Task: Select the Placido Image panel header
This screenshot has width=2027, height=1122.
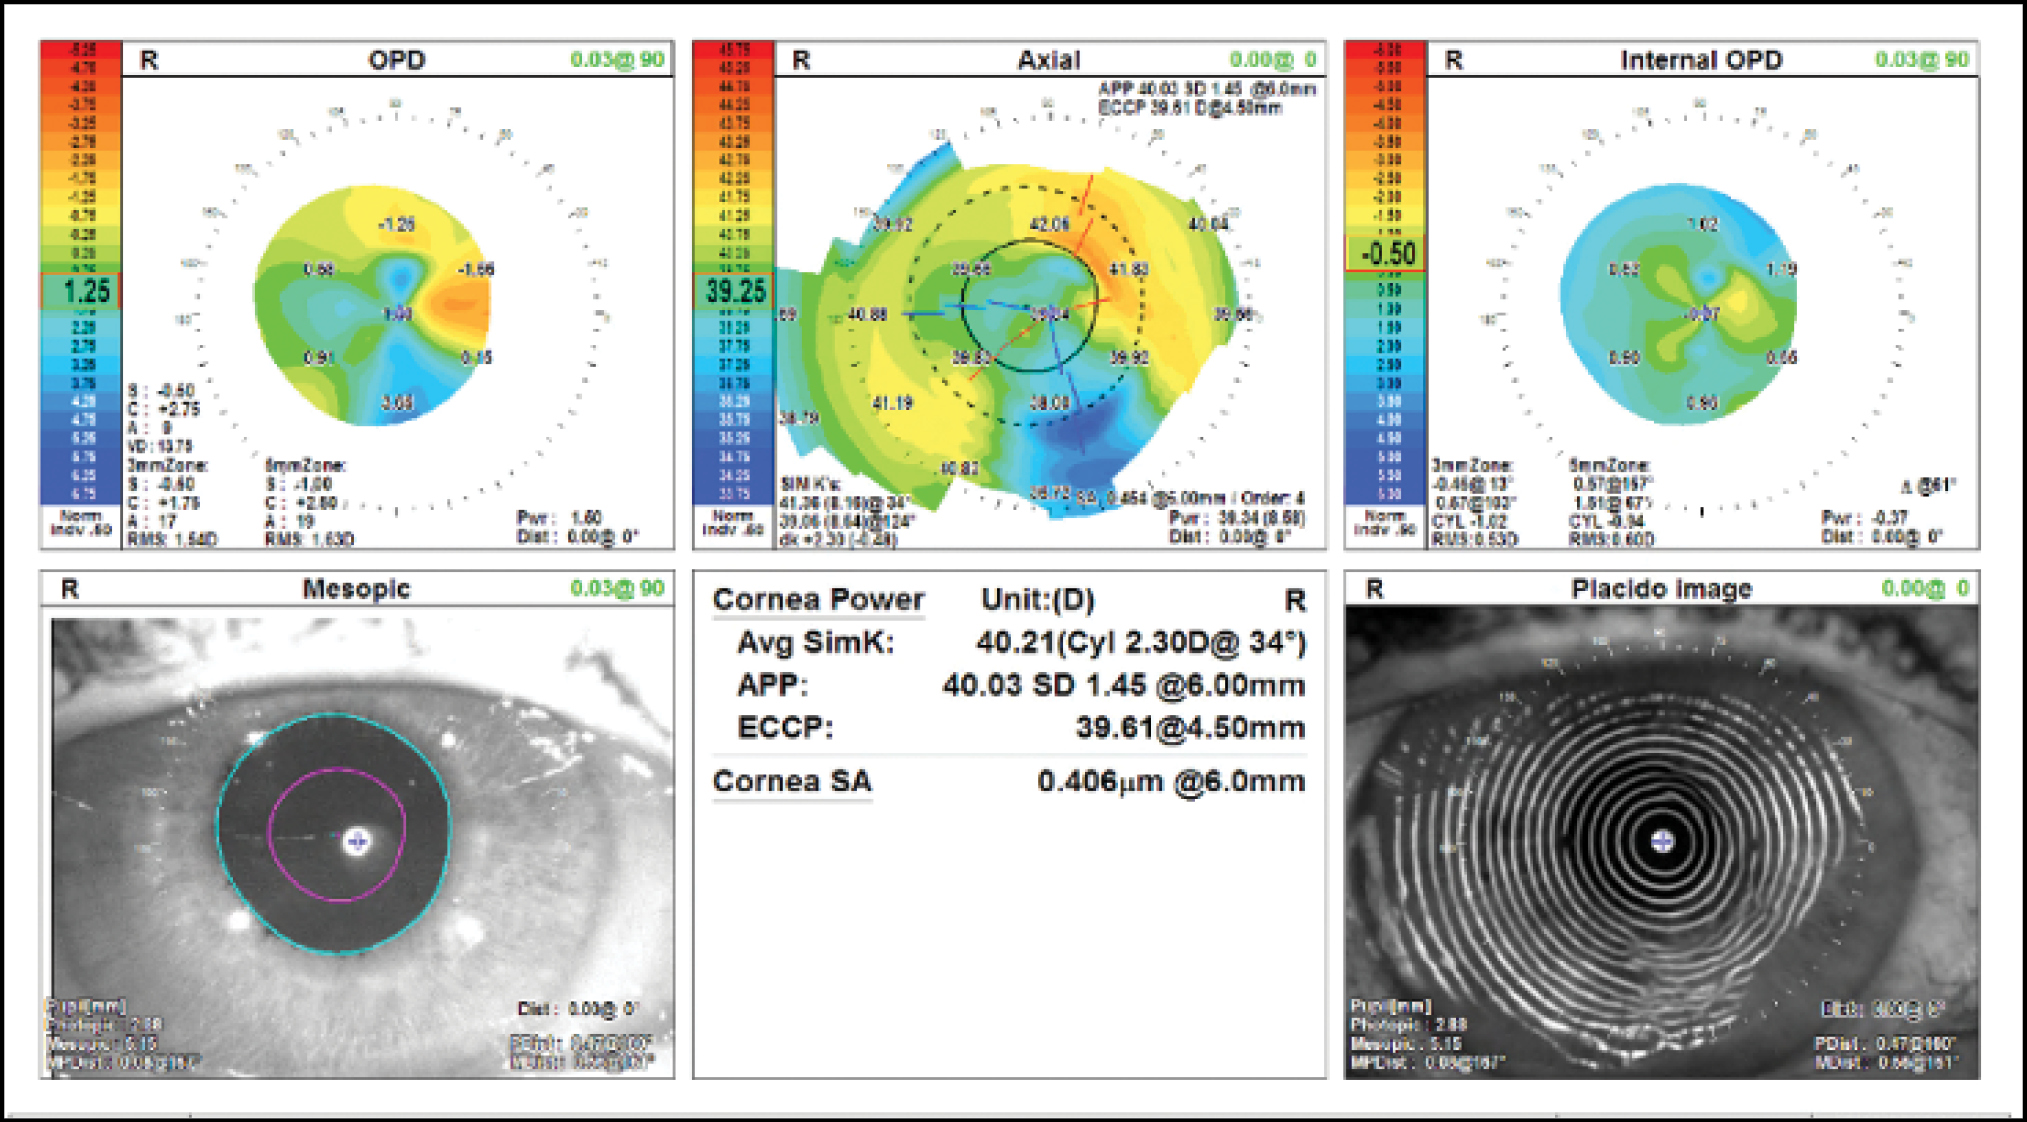Action: tap(1661, 589)
